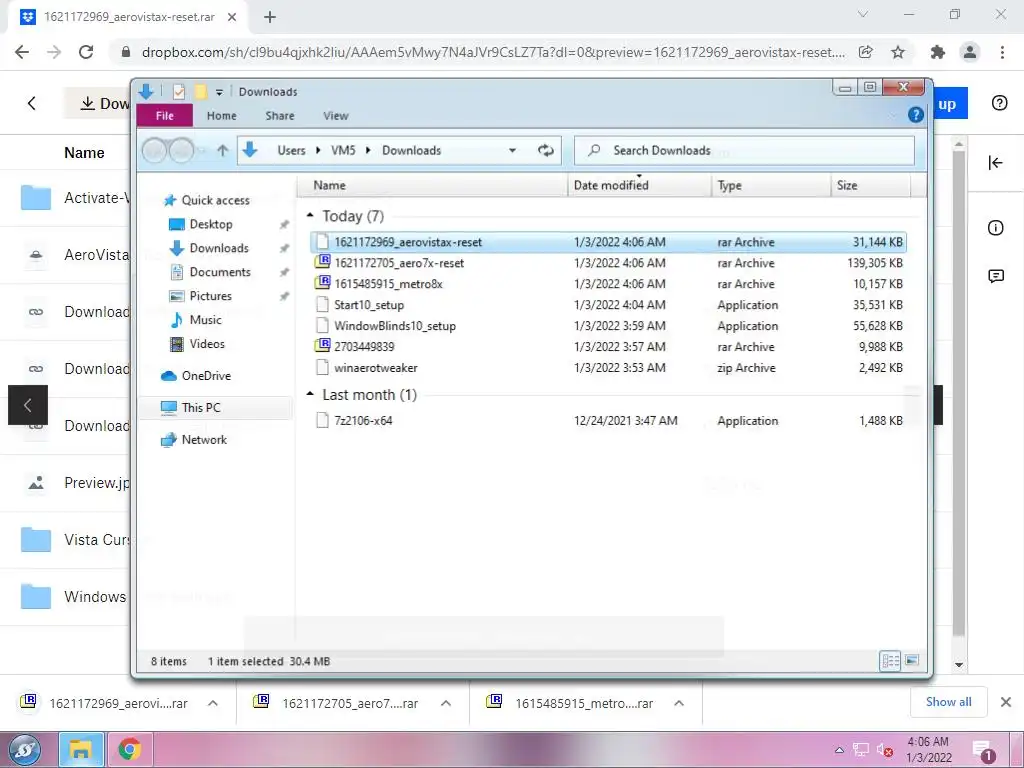Select OneDrive in navigation pane
The height and width of the screenshot is (768, 1024).
[x=206, y=376]
